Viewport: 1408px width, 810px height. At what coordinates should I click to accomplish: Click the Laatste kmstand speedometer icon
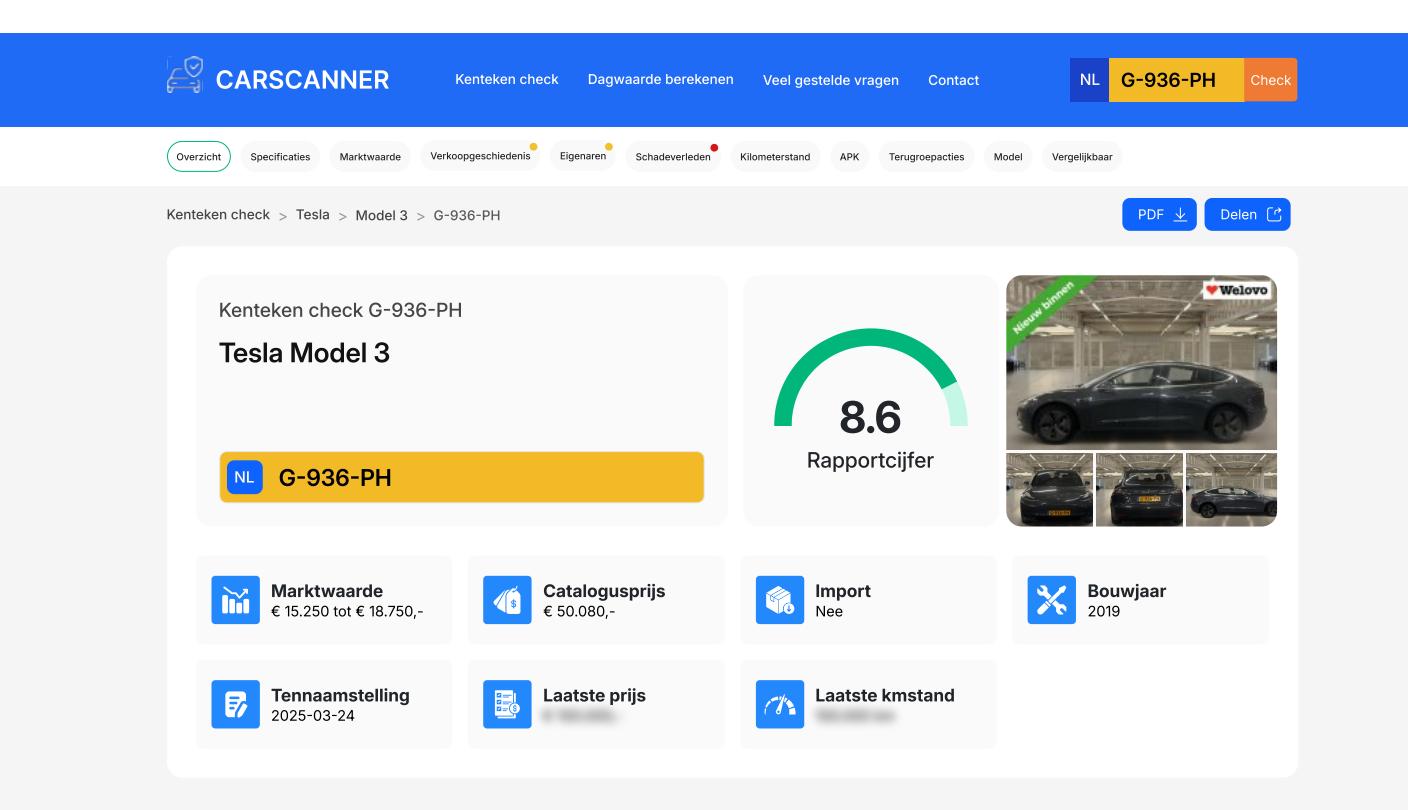pos(779,704)
